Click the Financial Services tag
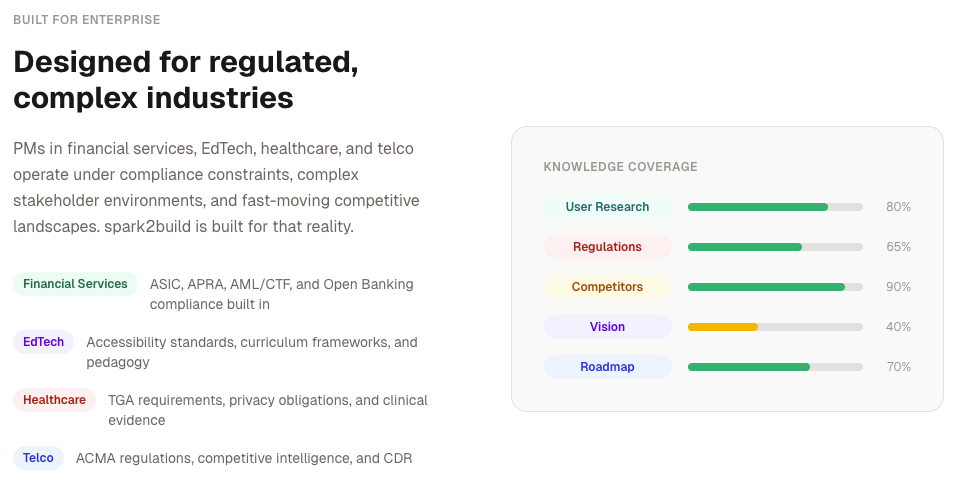 click(75, 284)
